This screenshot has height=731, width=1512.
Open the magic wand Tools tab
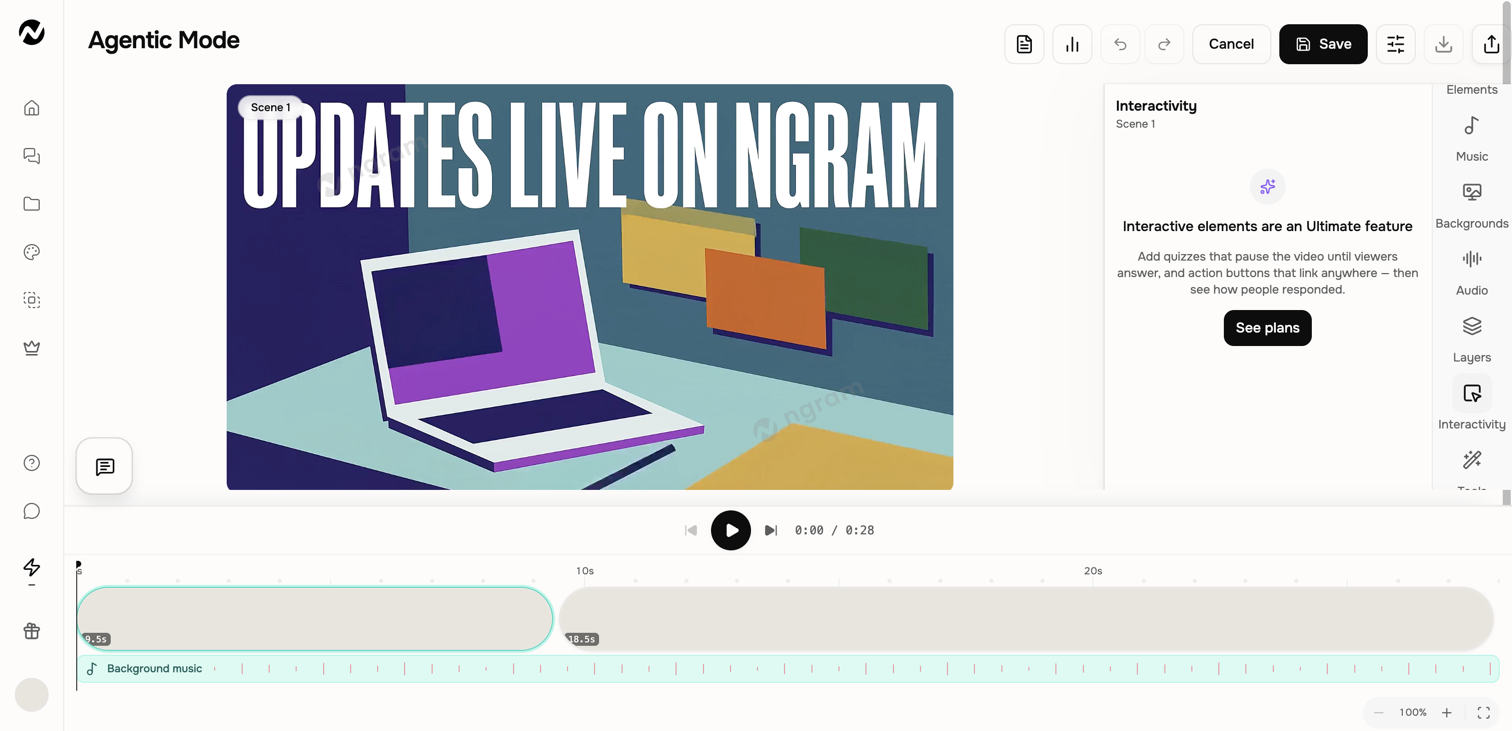coord(1472,461)
